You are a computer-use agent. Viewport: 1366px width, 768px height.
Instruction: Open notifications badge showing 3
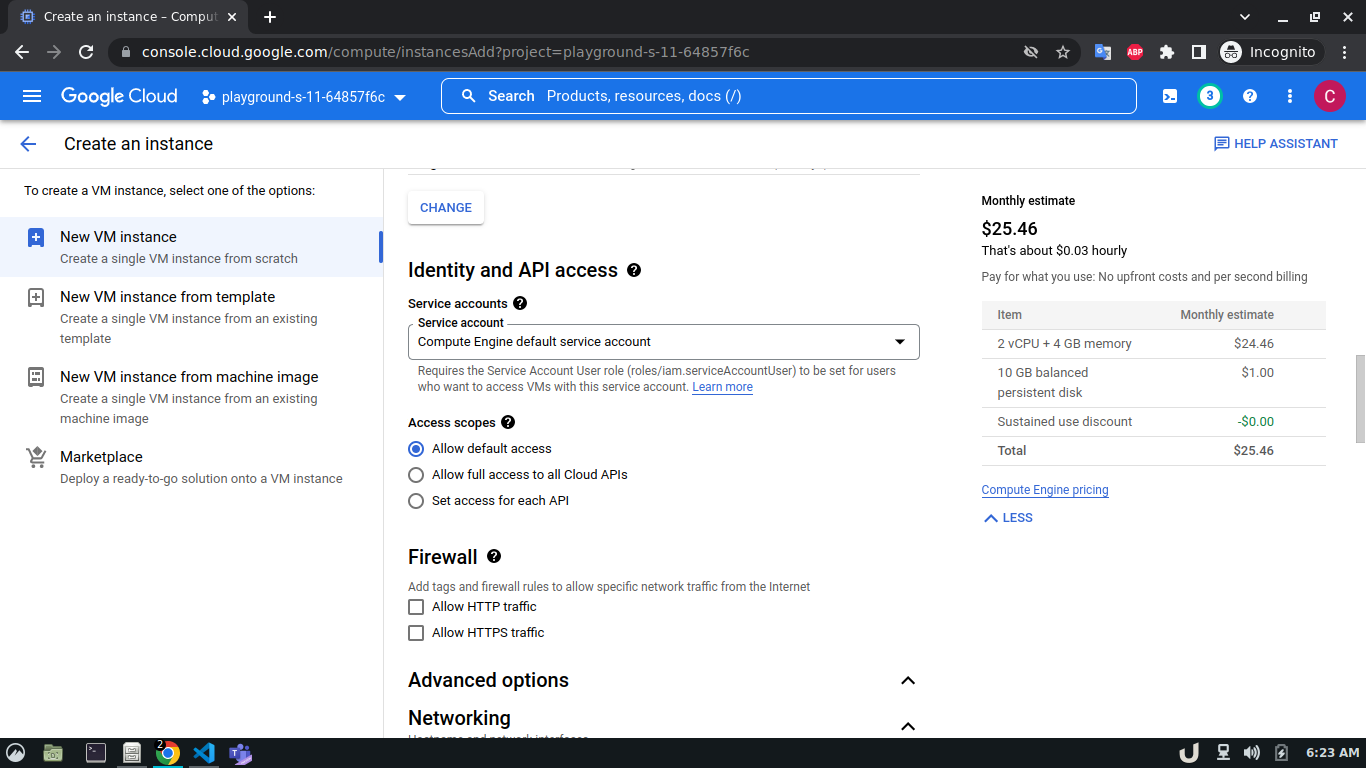[1210, 96]
